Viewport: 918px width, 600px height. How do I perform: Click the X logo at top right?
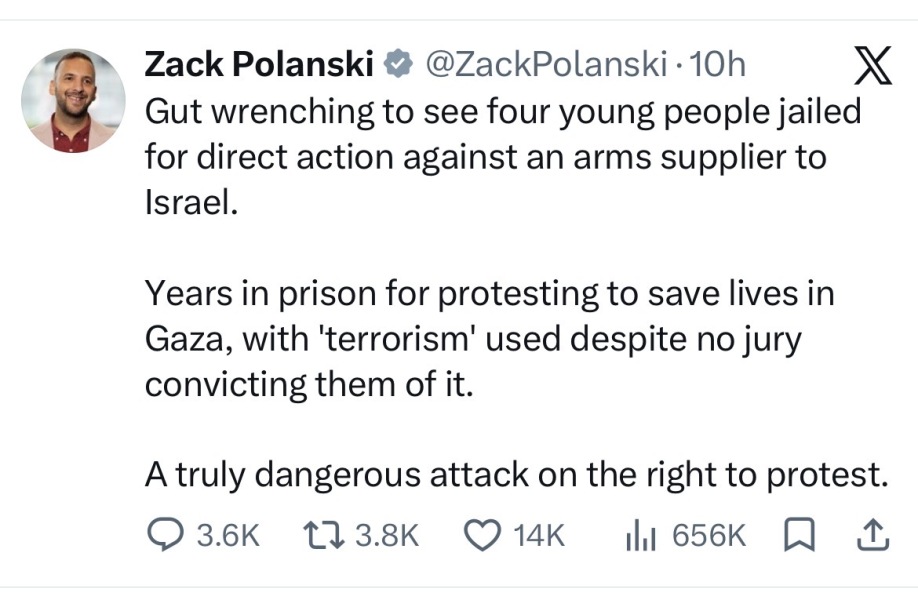point(873,65)
